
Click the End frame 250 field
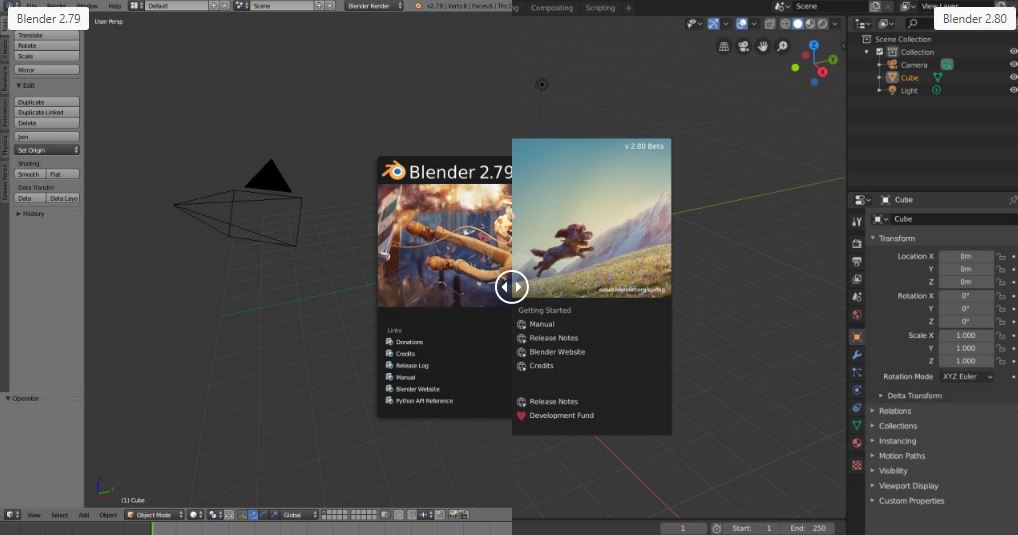coord(809,528)
